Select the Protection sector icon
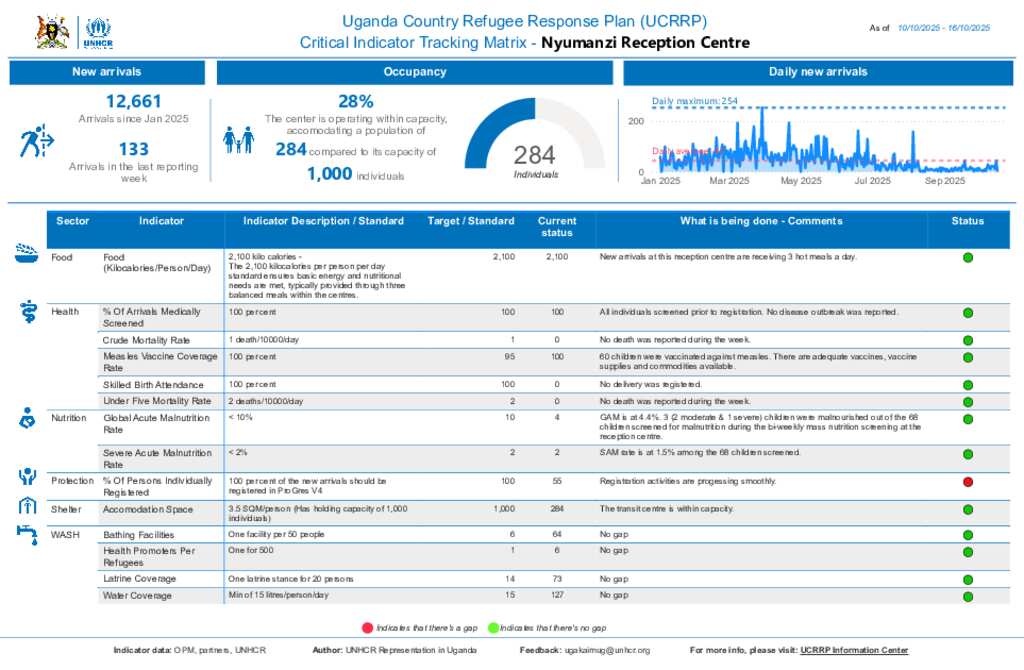This screenshot has height=670, width=1024. (x=27, y=477)
